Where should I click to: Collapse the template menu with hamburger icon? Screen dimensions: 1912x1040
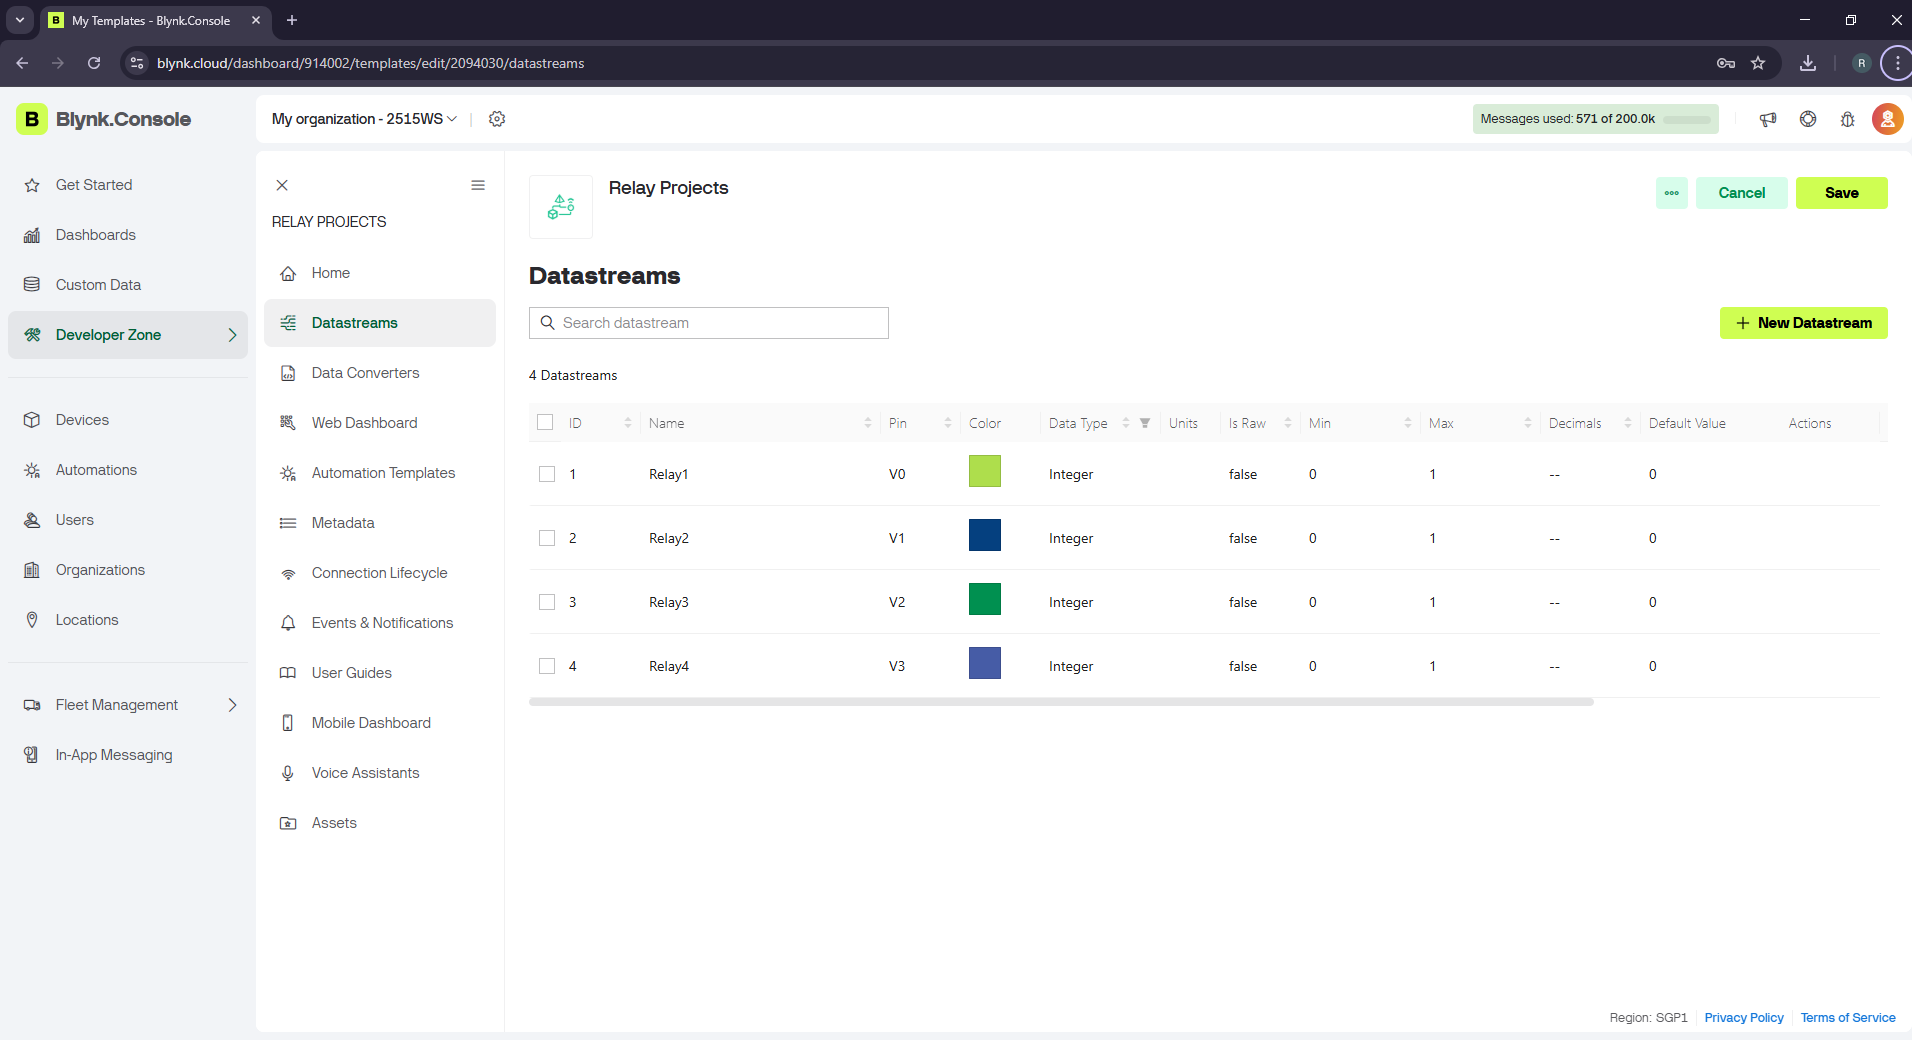pyautogui.click(x=478, y=185)
